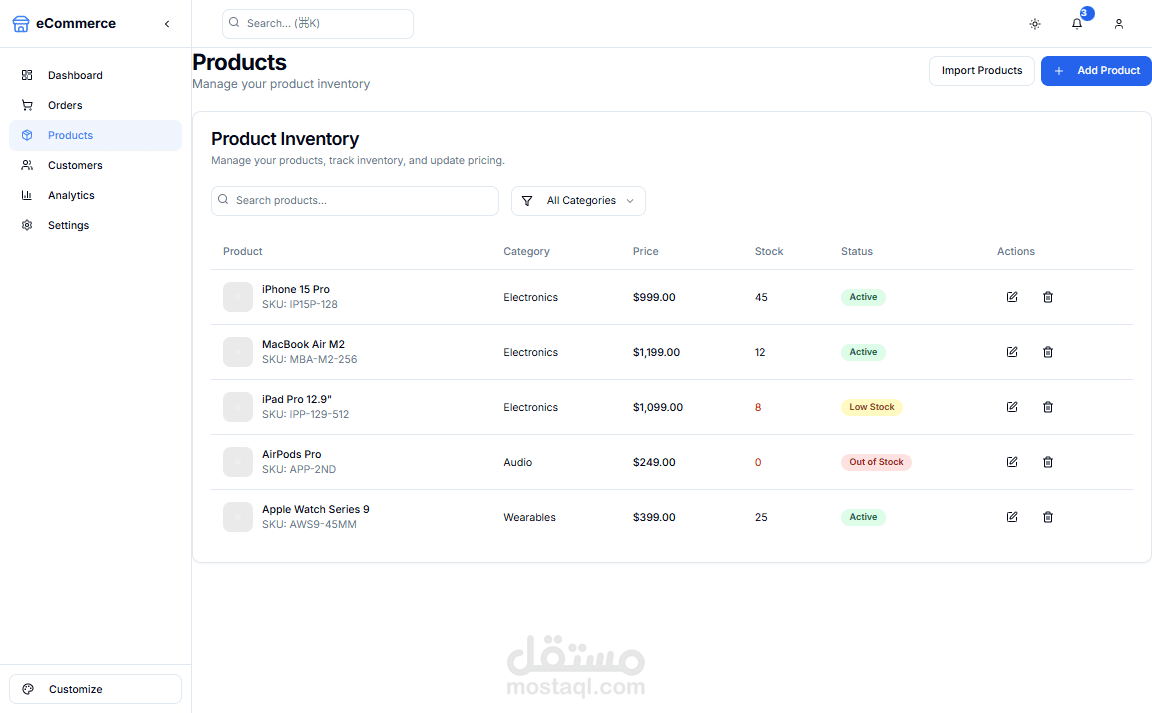Click the Products box icon in sidebar
Image resolution: width=1152 pixels, height=713 pixels.
[x=27, y=135]
